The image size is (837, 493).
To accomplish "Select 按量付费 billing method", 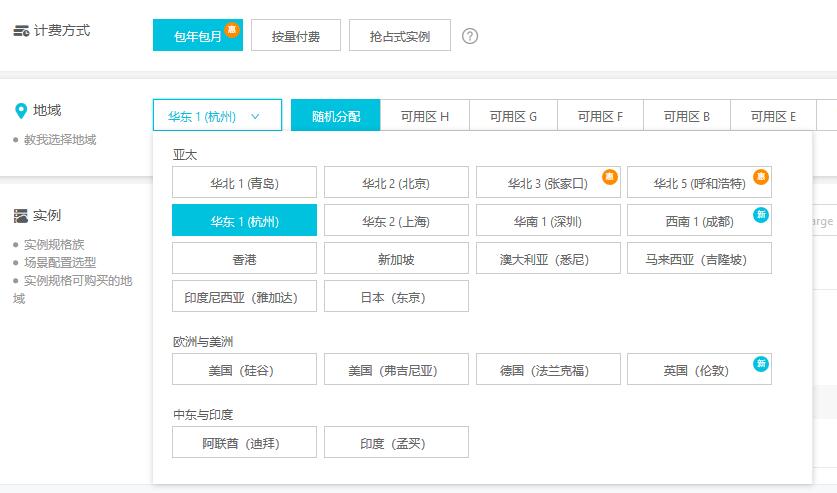I will tap(296, 35).
